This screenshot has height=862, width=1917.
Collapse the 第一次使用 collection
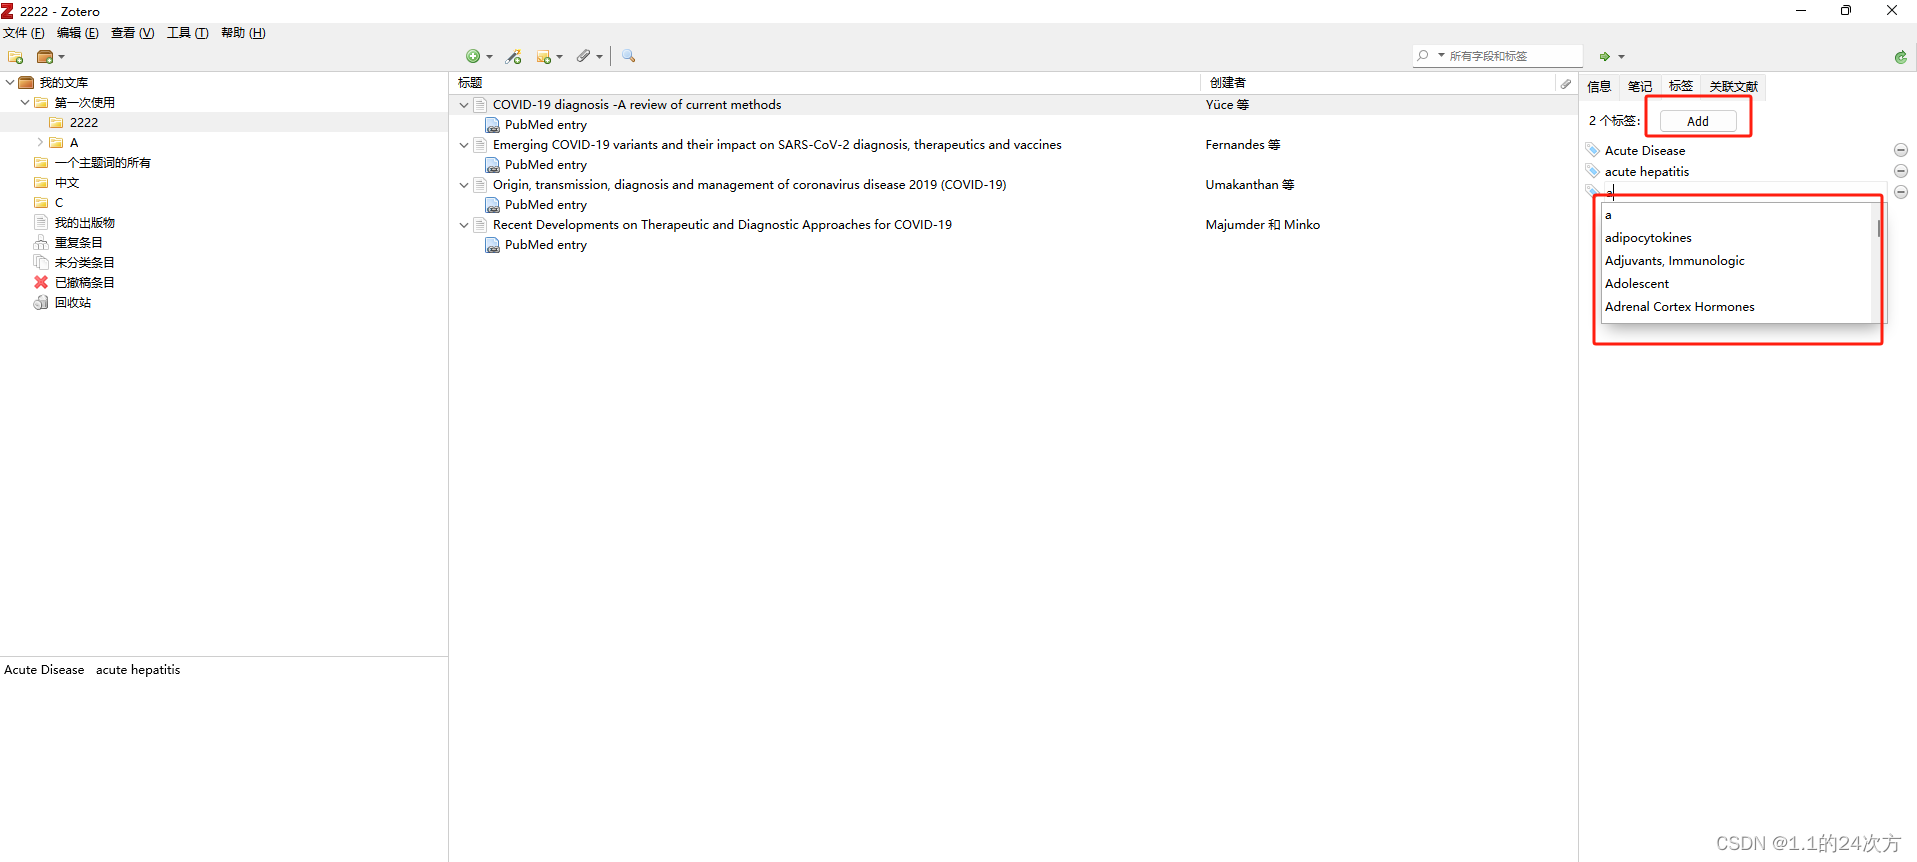(25, 102)
